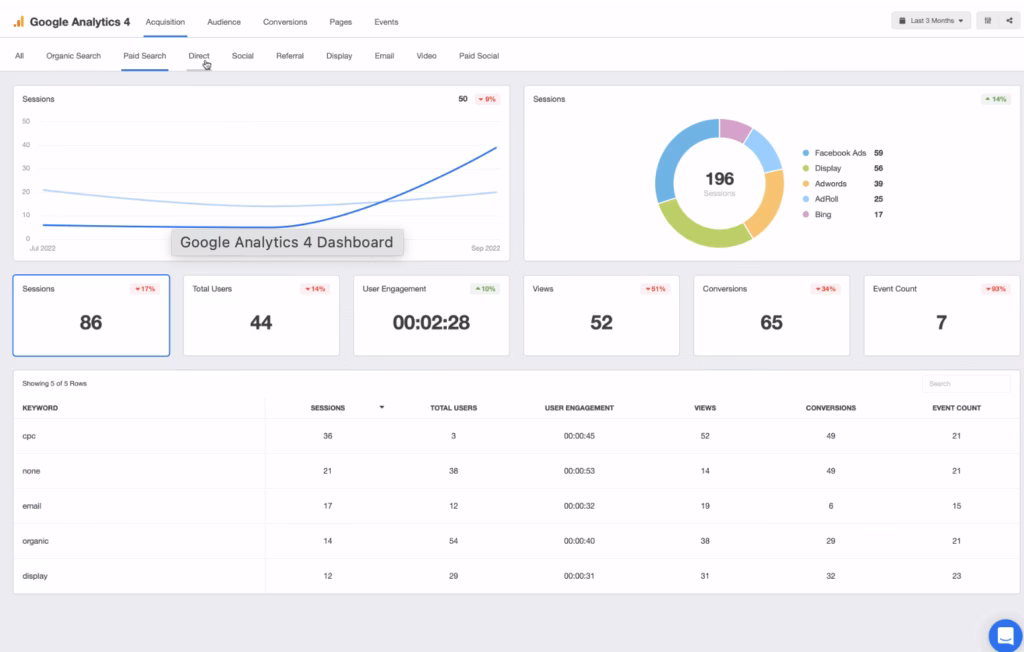Toggle the Display series in donut chart legend
The height and width of the screenshot is (652, 1024).
coord(806,168)
